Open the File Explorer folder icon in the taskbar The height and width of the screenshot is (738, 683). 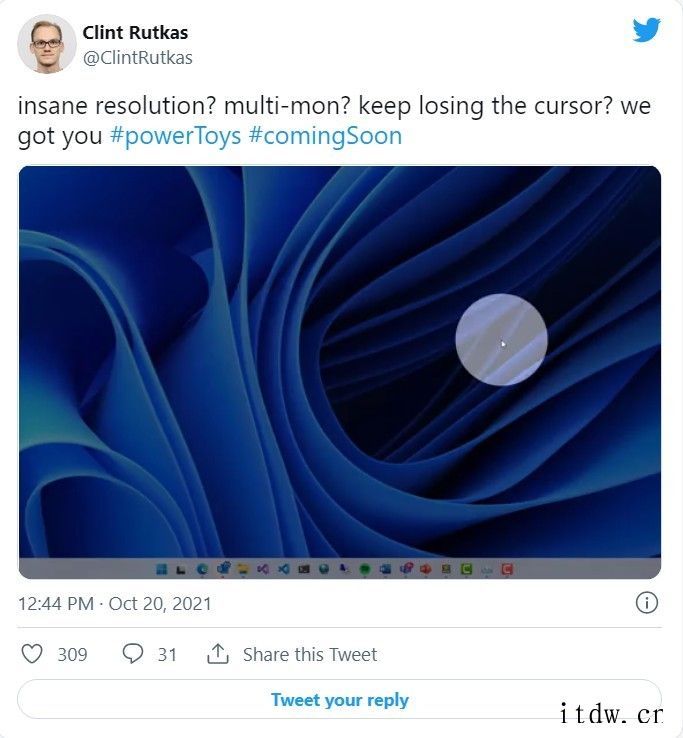pyautogui.click(x=243, y=569)
